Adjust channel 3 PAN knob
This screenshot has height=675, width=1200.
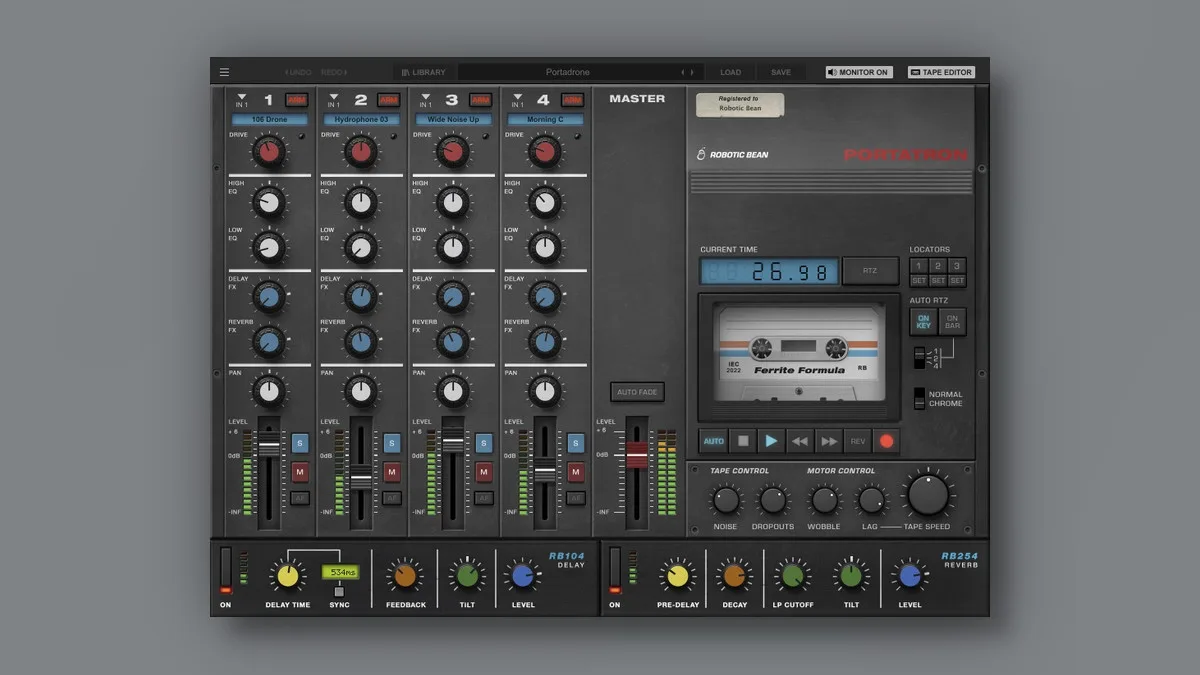coord(453,390)
